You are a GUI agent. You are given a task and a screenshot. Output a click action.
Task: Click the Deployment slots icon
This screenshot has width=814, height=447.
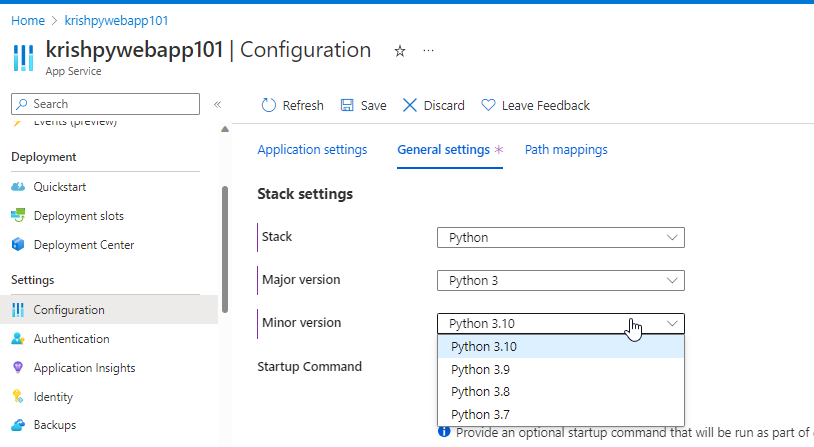point(18,215)
